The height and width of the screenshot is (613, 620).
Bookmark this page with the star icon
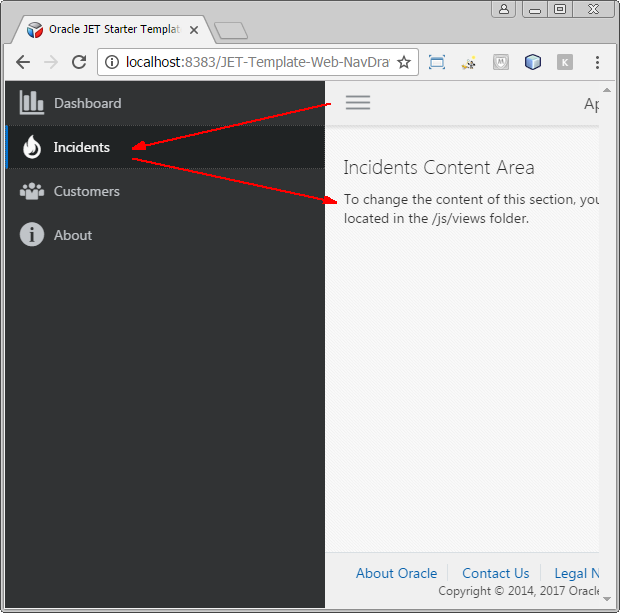point(404,62)
